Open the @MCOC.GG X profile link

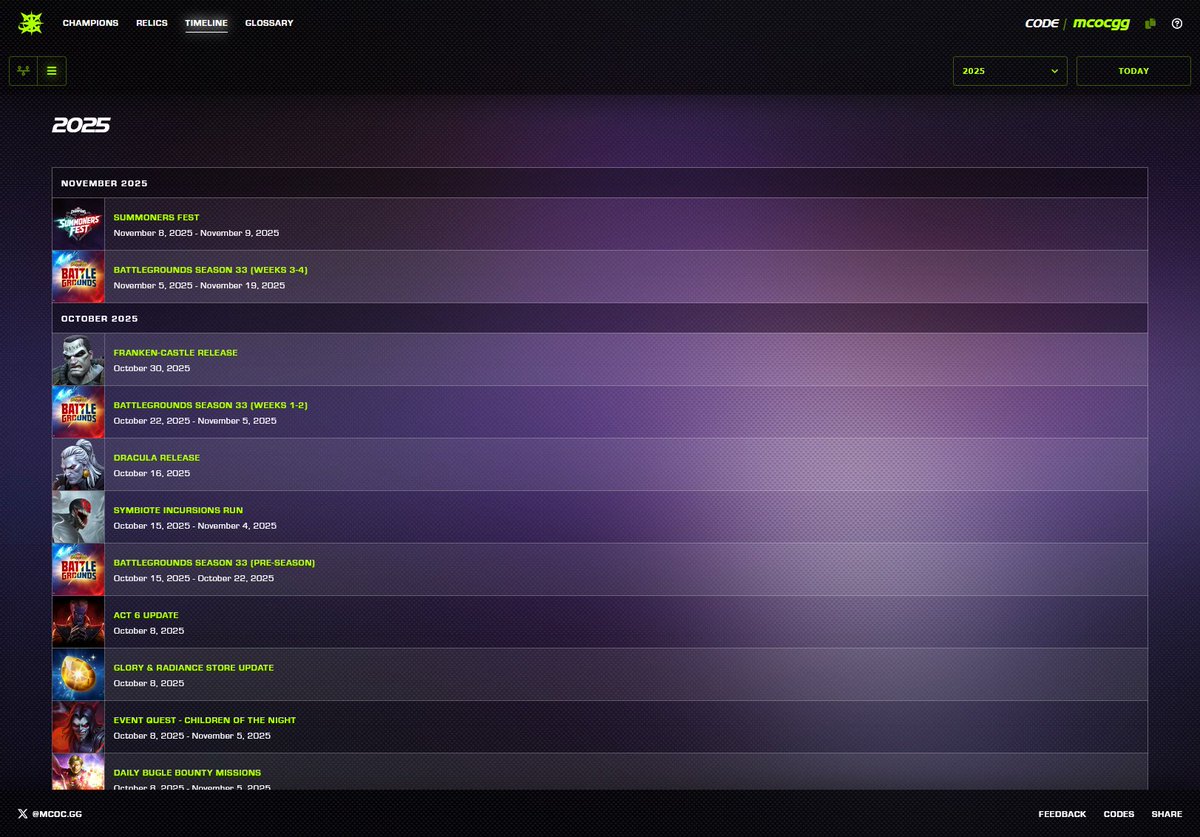(50, 814)
